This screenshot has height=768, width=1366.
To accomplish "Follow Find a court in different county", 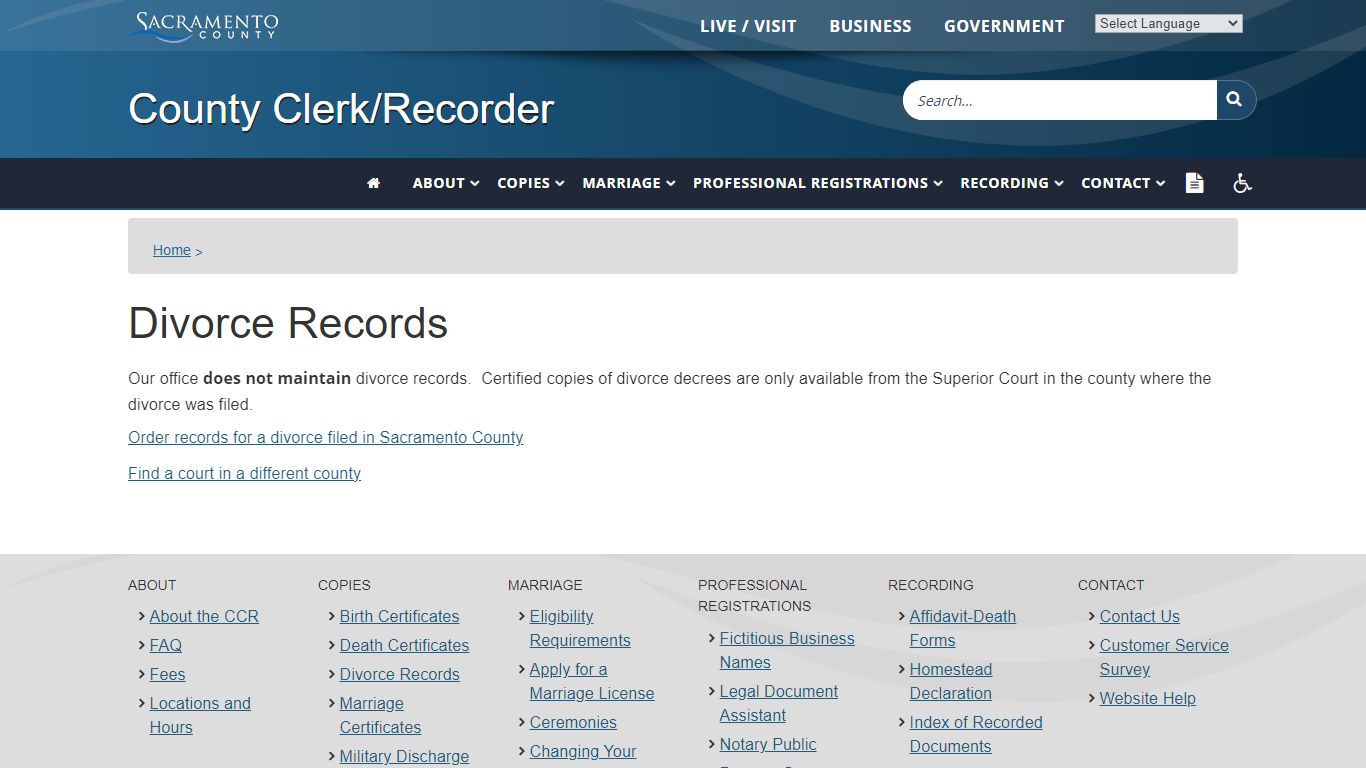I will point(244,473).
